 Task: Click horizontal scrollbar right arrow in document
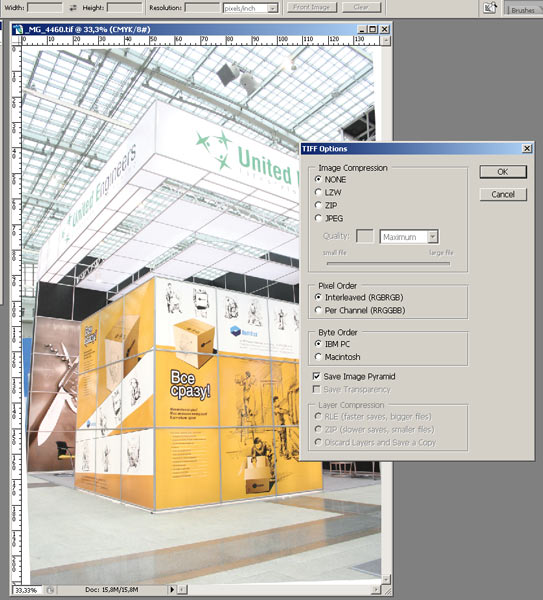376,590
